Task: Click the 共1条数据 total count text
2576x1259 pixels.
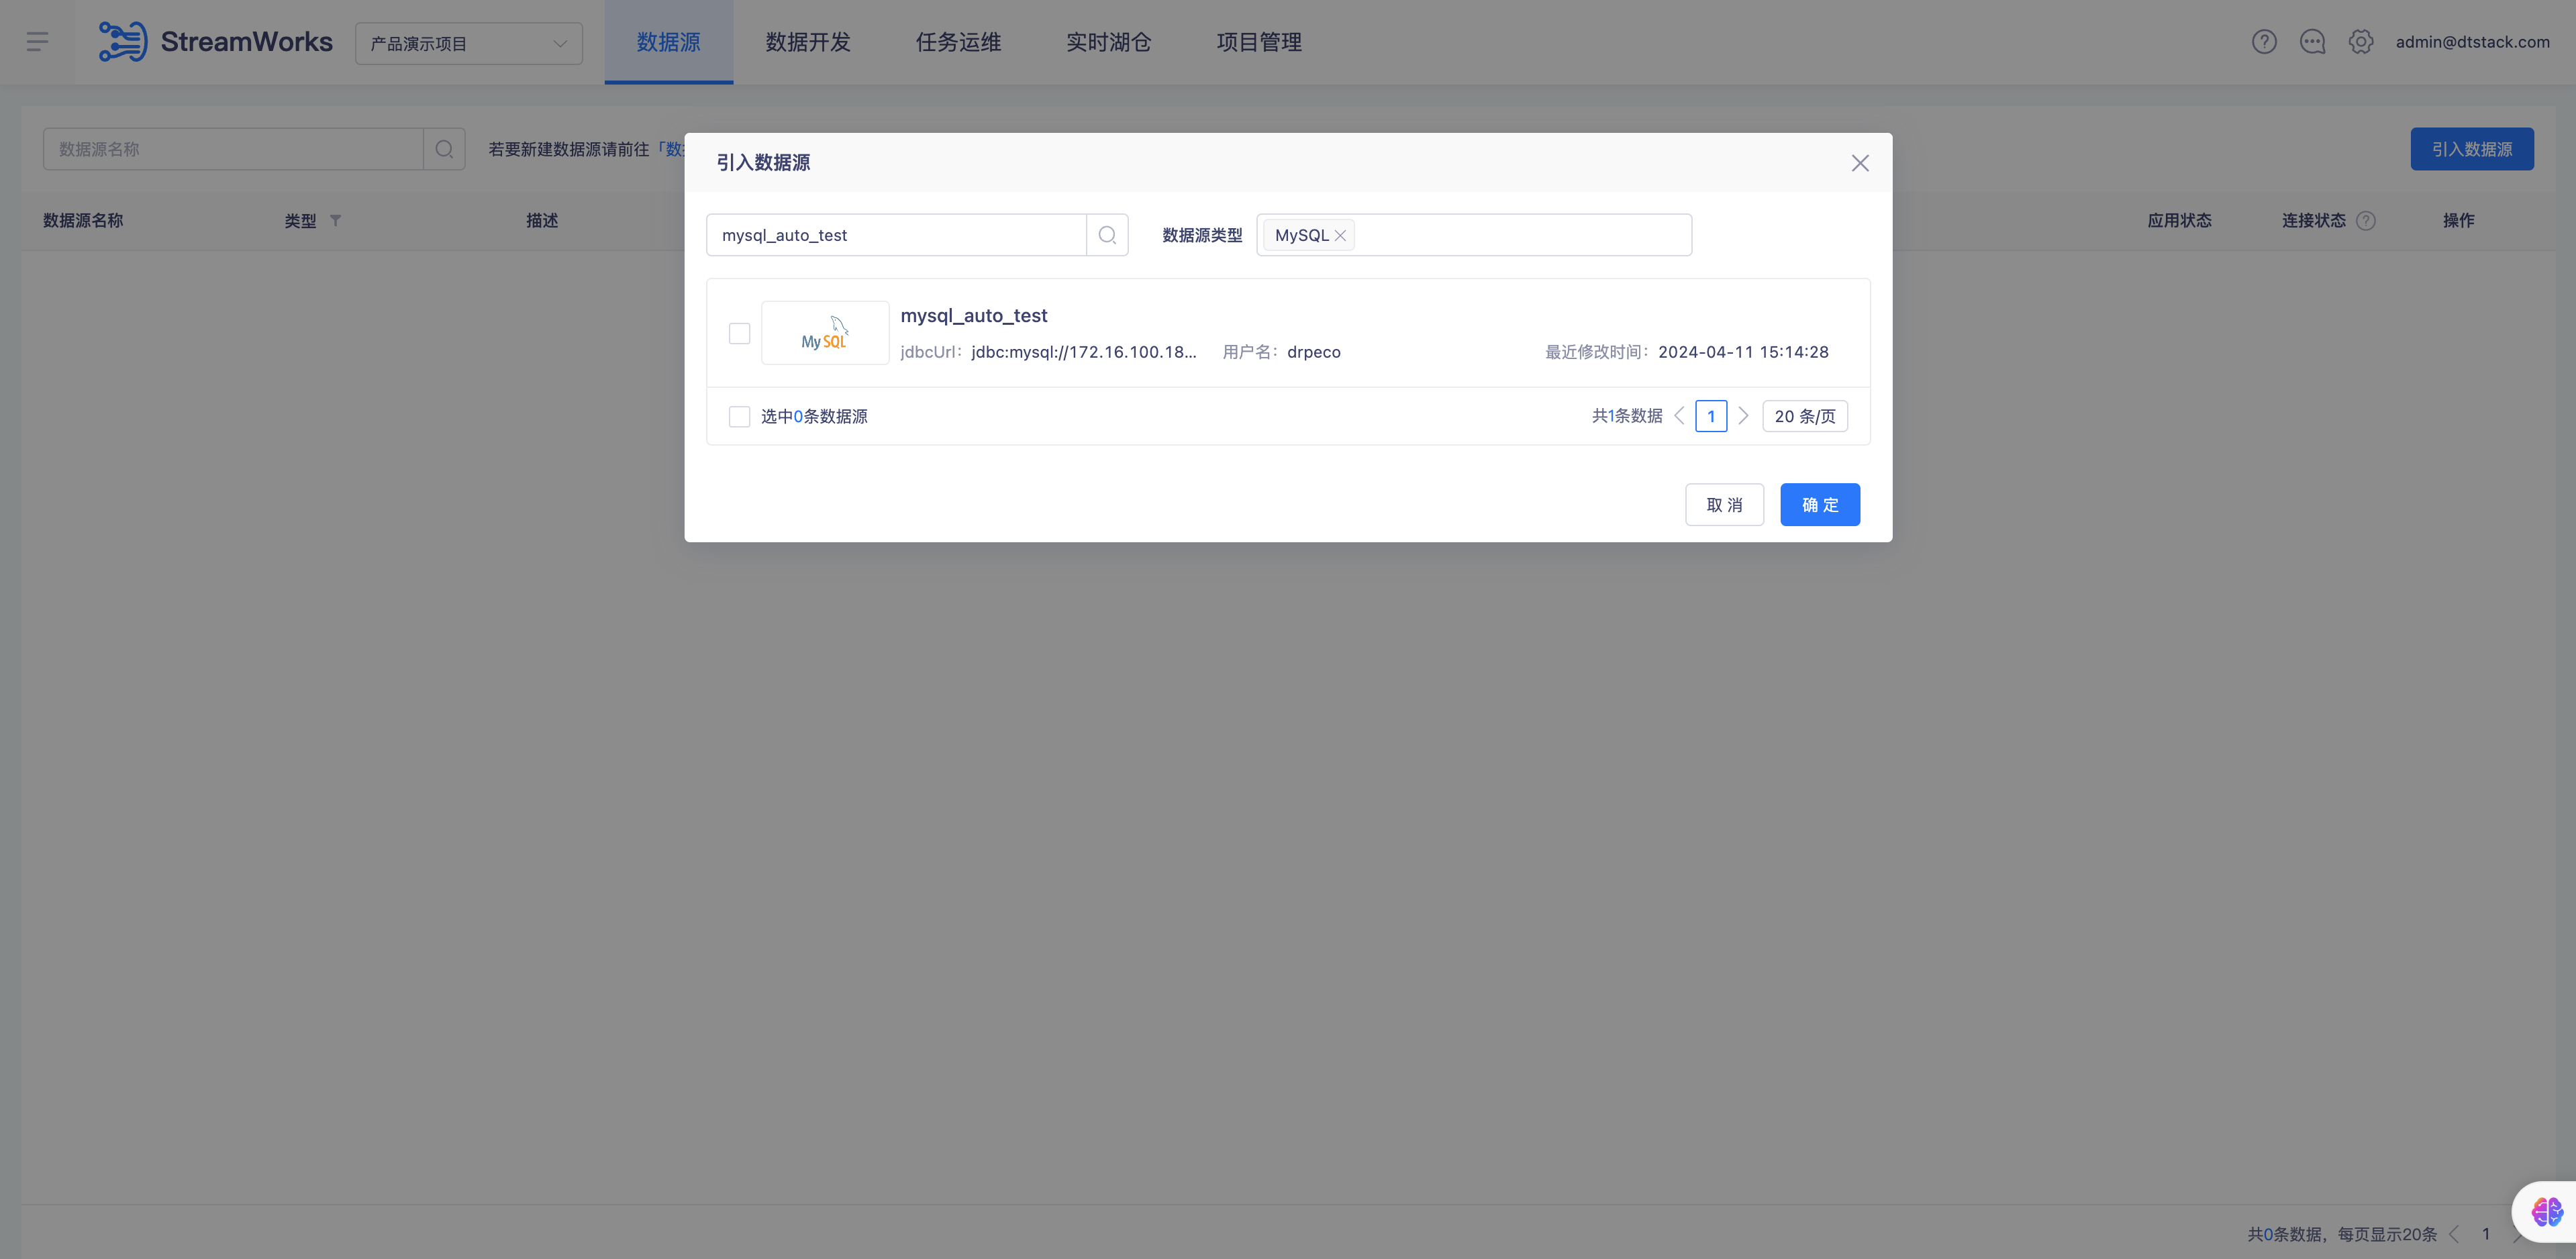Action: click(x=1627, y=416)
